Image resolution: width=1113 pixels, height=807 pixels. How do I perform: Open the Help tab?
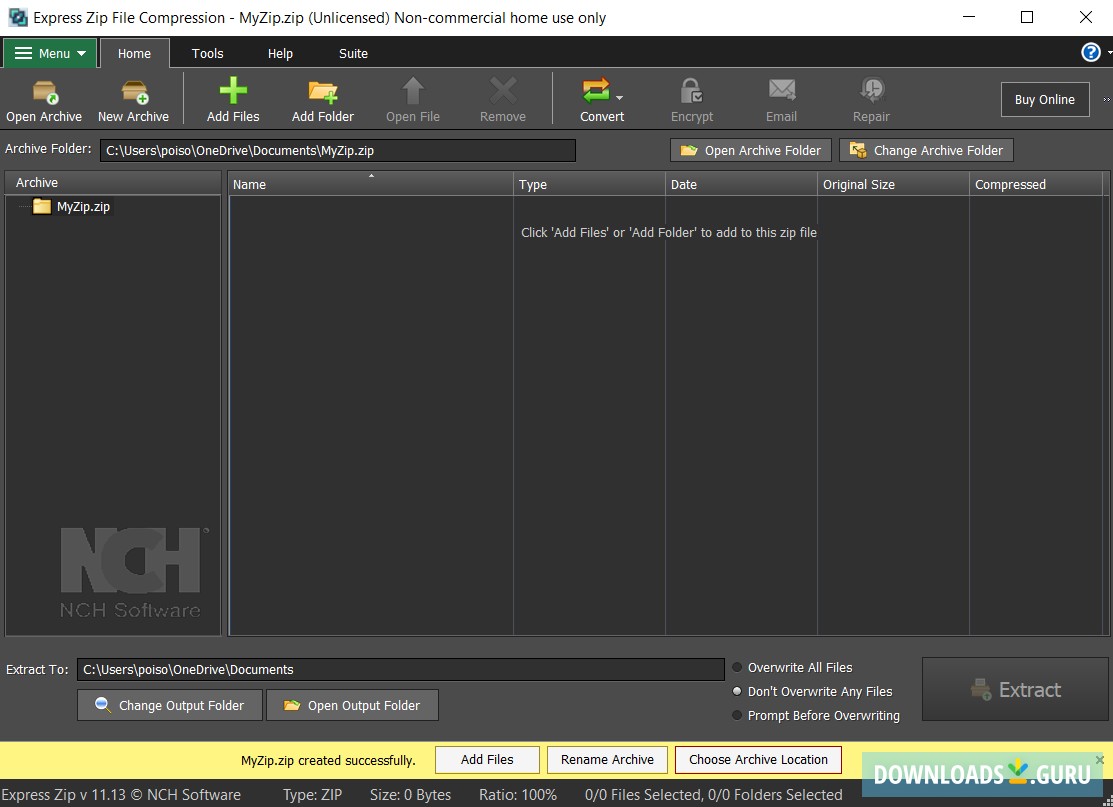pos(280,53)
